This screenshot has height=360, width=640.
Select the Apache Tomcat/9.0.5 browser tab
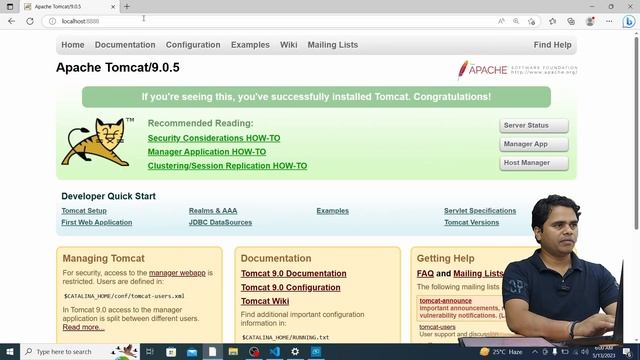[x=69, y=7]
